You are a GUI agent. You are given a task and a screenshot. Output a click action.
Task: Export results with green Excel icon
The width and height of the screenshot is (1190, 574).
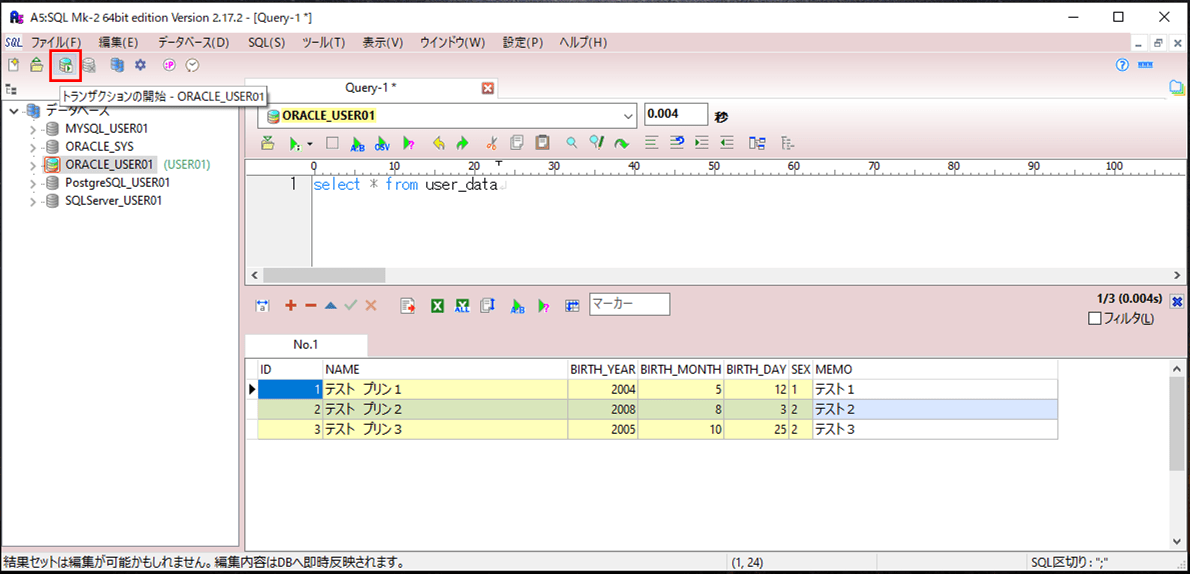pos(437,305)
